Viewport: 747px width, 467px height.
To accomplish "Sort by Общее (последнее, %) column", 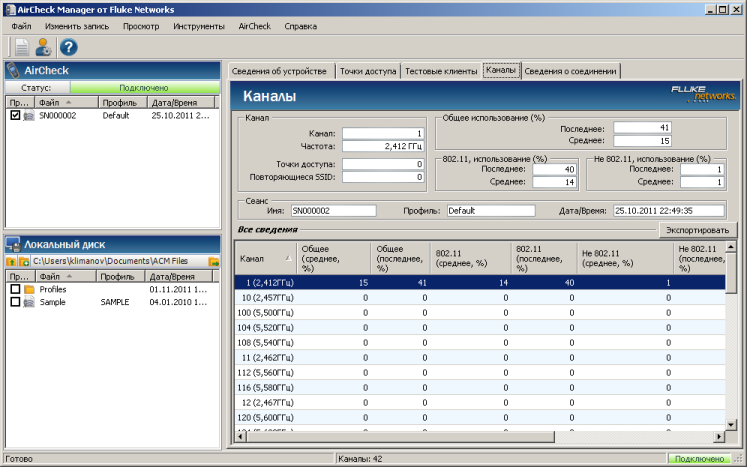I will pyautogui.click(x=401, y=258).
